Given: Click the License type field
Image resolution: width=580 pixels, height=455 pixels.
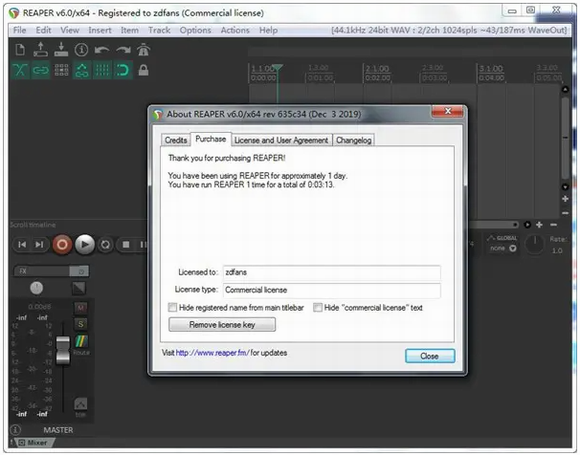Looking at the screenshot, I should click(x=331, y=290).
